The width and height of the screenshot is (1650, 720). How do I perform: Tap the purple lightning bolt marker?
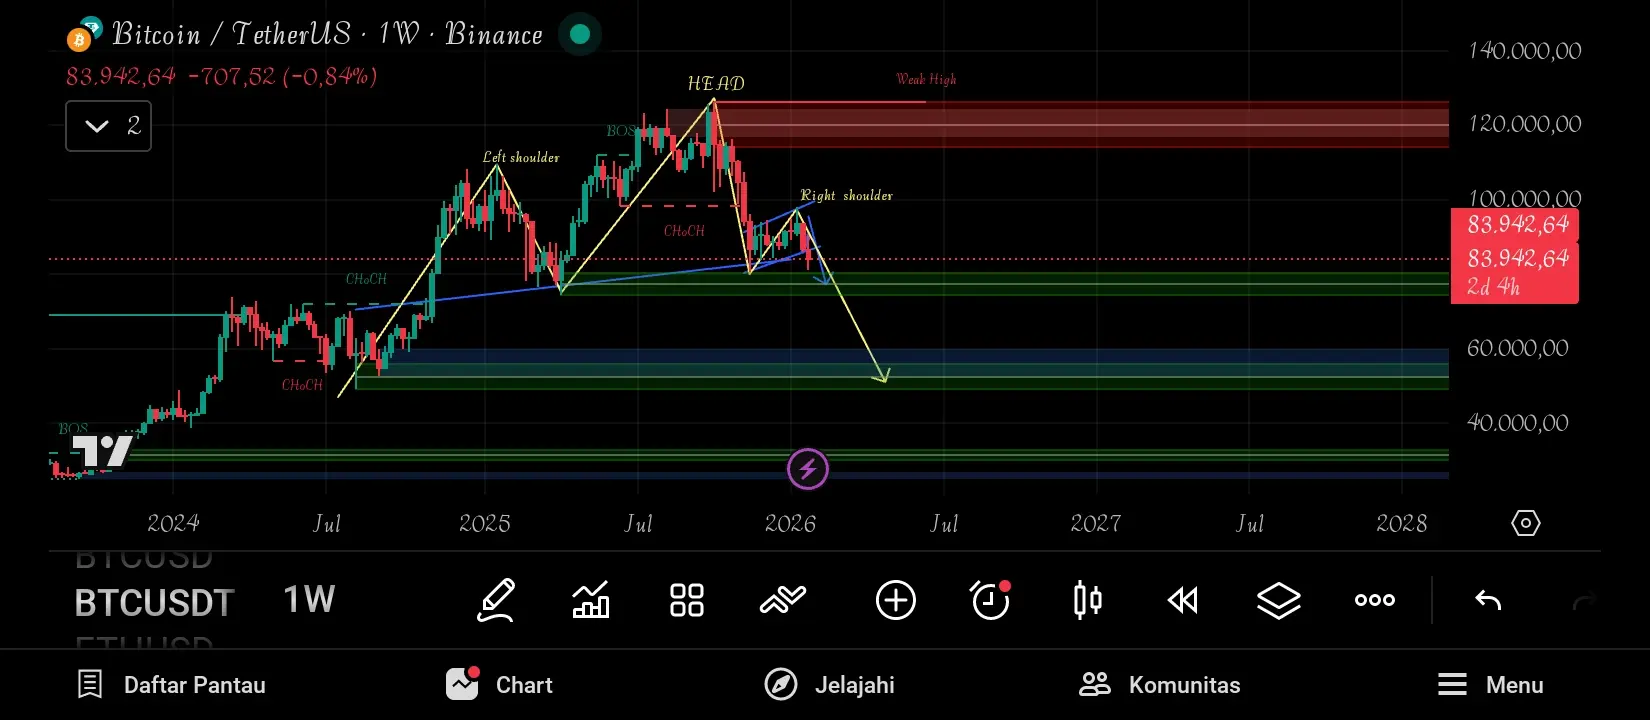[x=808, y=469]
